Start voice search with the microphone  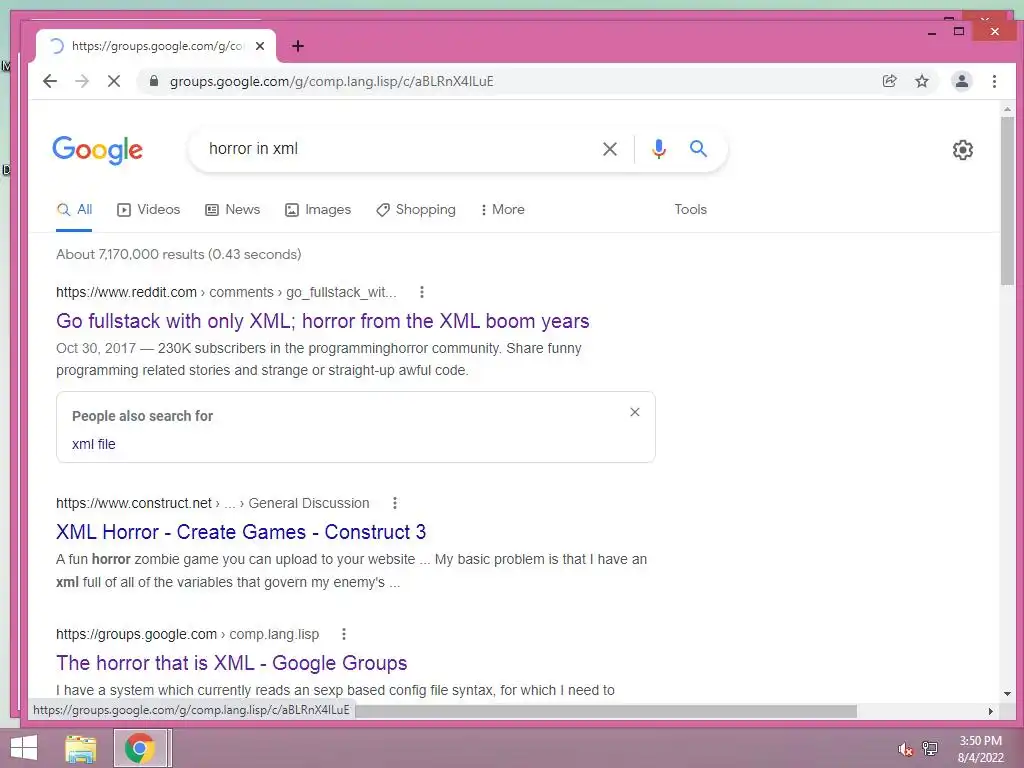[x=659, y=149]
